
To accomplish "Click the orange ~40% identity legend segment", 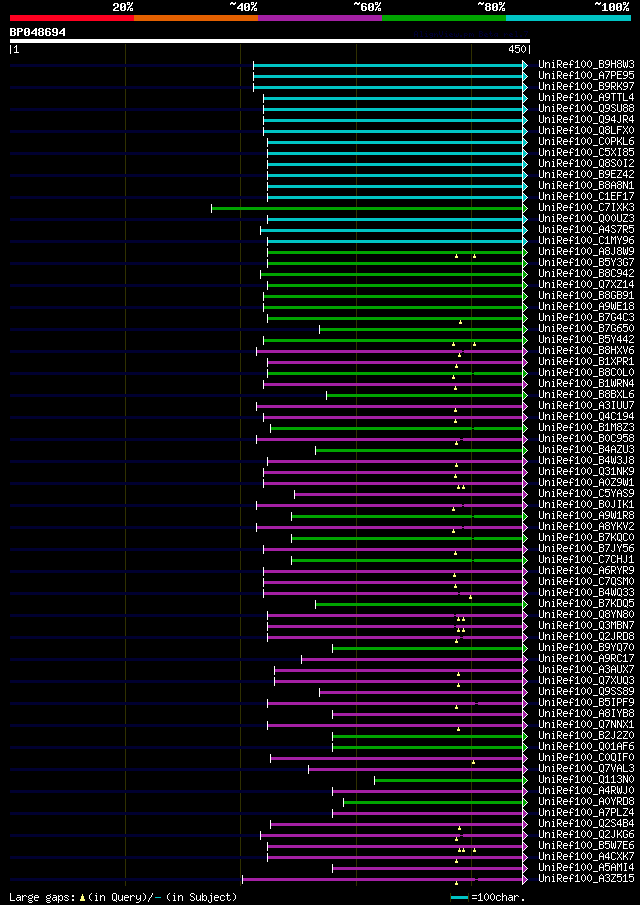I will [x=196, y=18].
